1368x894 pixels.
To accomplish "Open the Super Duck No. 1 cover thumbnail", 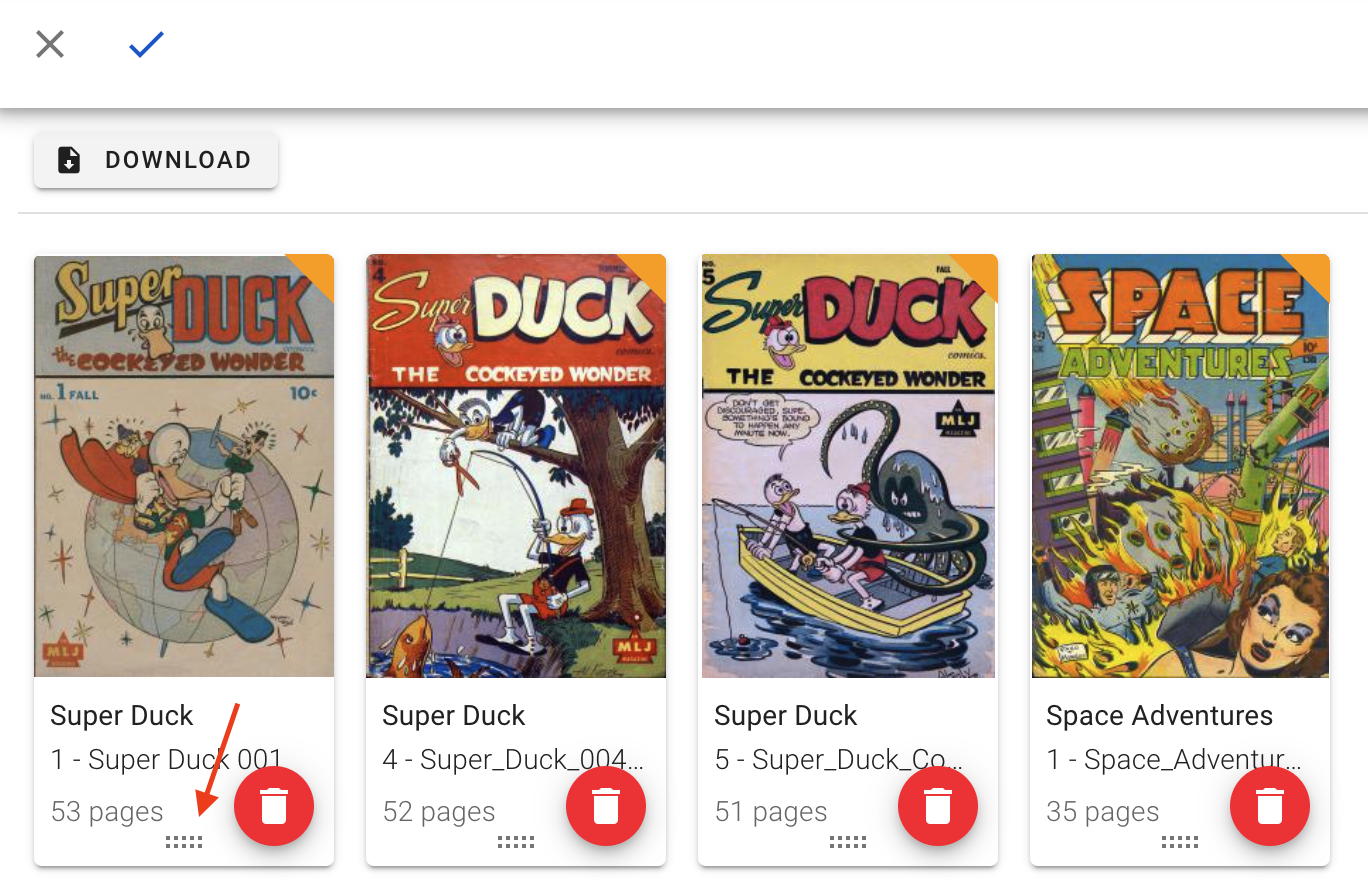I will 184,466.
